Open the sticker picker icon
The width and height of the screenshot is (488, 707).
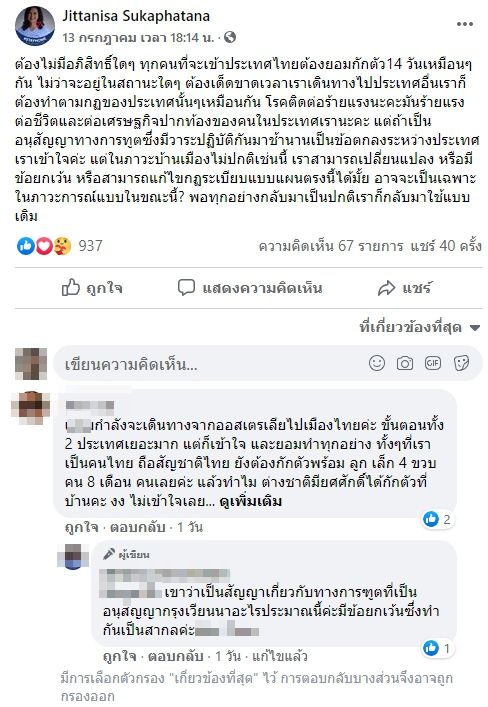click(x=461, y=363)
